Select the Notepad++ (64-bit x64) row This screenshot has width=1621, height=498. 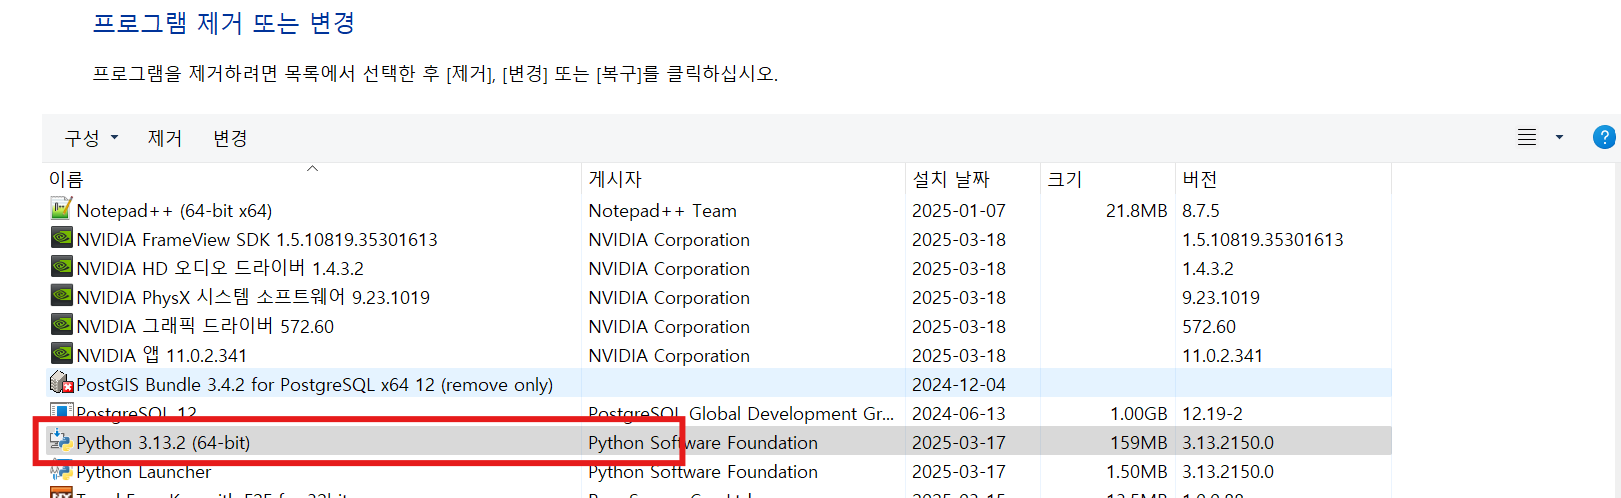pyautogui.click(x=717, y=210)
